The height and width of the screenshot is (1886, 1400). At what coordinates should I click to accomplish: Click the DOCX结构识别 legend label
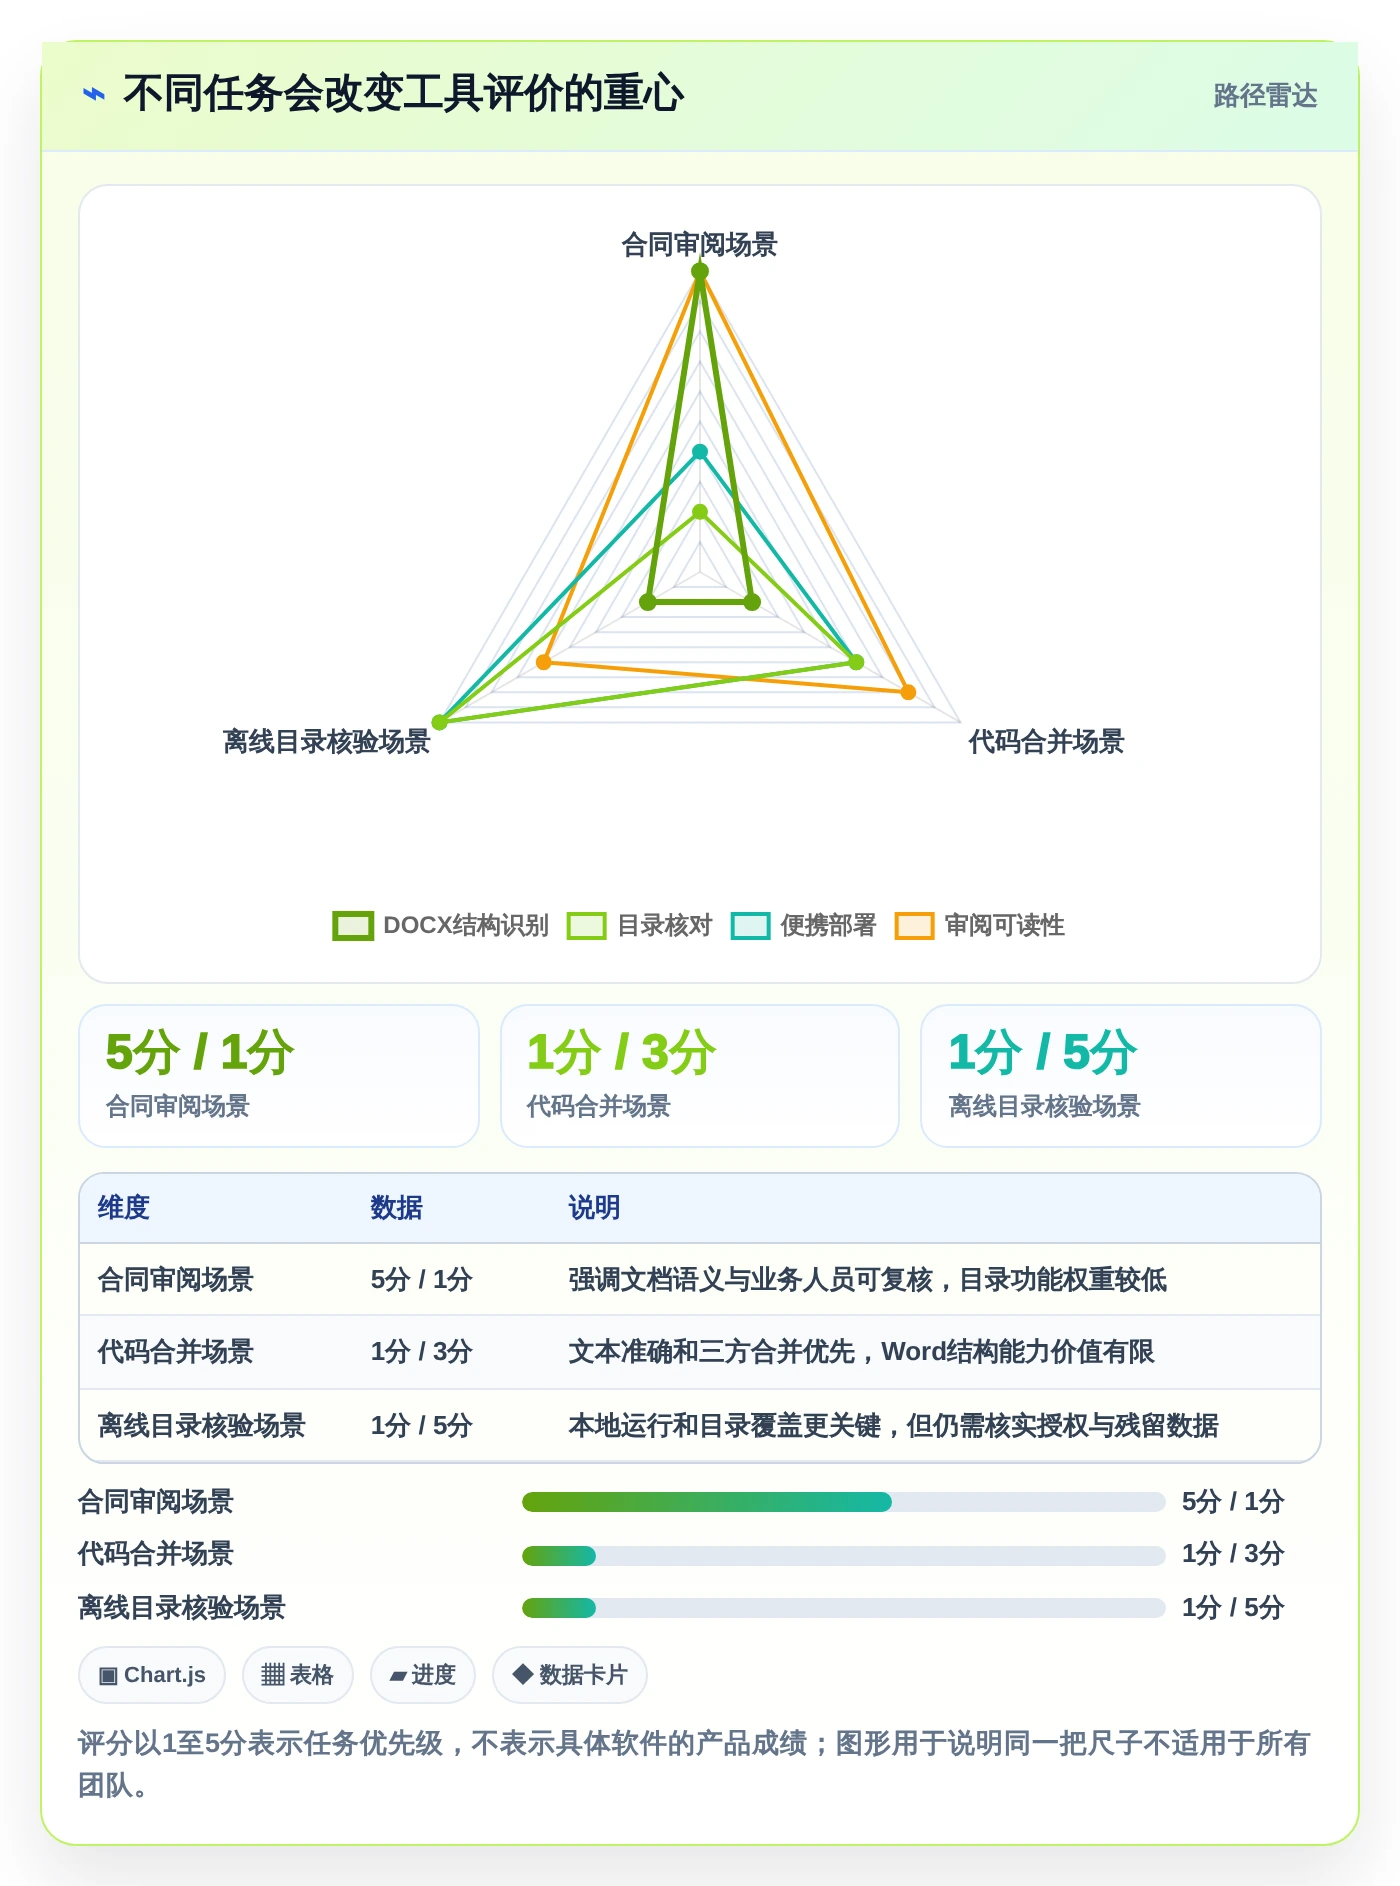pyautogui.click(x=466, y=925)
